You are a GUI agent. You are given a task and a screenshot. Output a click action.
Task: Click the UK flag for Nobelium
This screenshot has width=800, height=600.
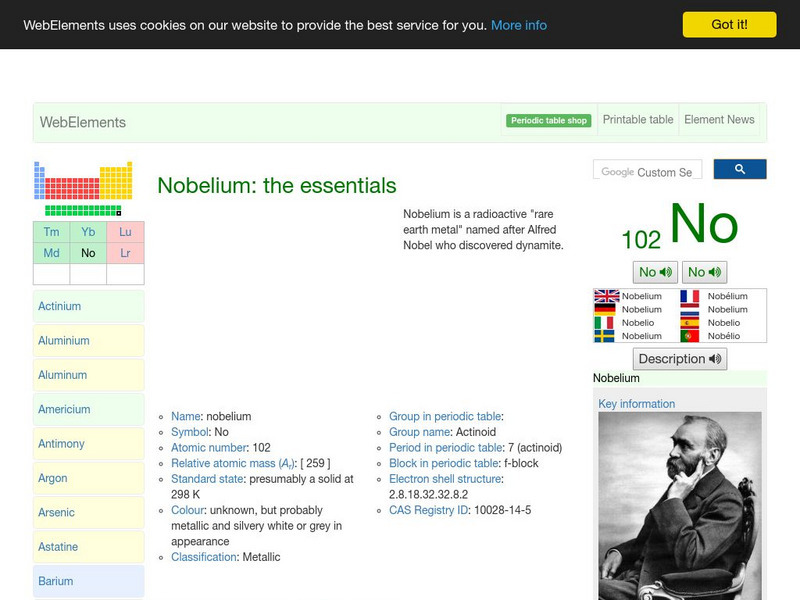tap(607, 296)
